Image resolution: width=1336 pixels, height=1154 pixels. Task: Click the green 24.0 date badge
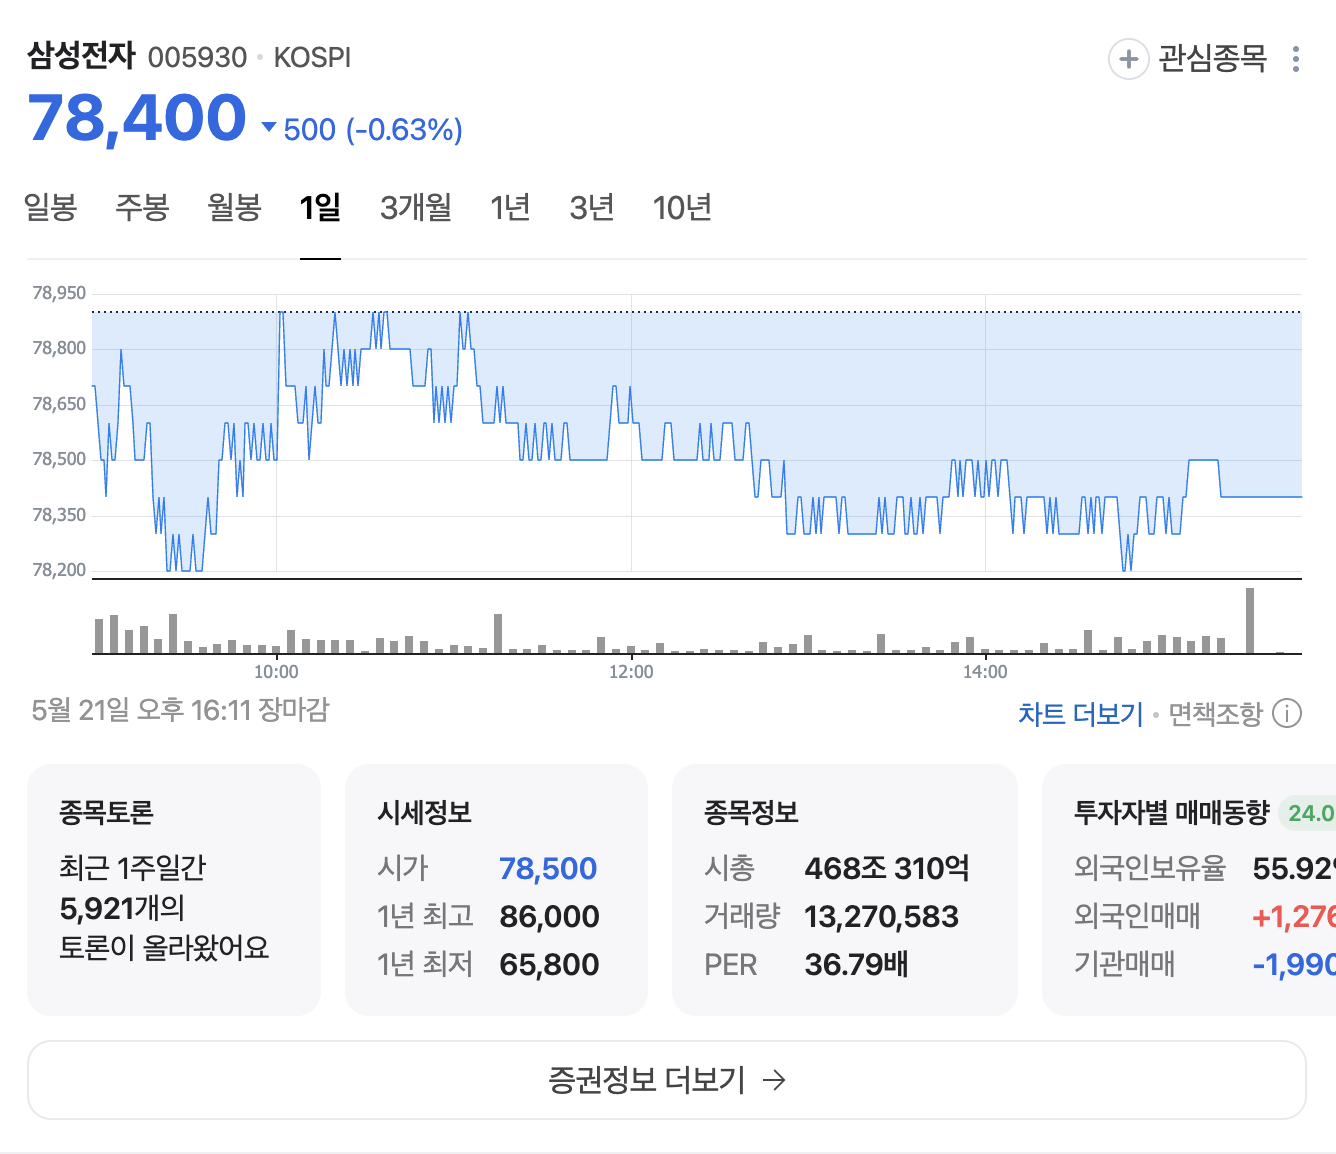1308,813
